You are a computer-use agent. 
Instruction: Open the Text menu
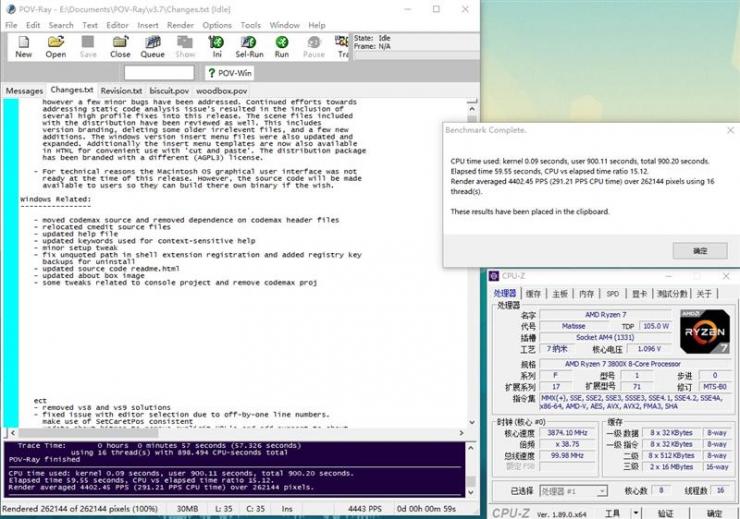pos(90,25)
